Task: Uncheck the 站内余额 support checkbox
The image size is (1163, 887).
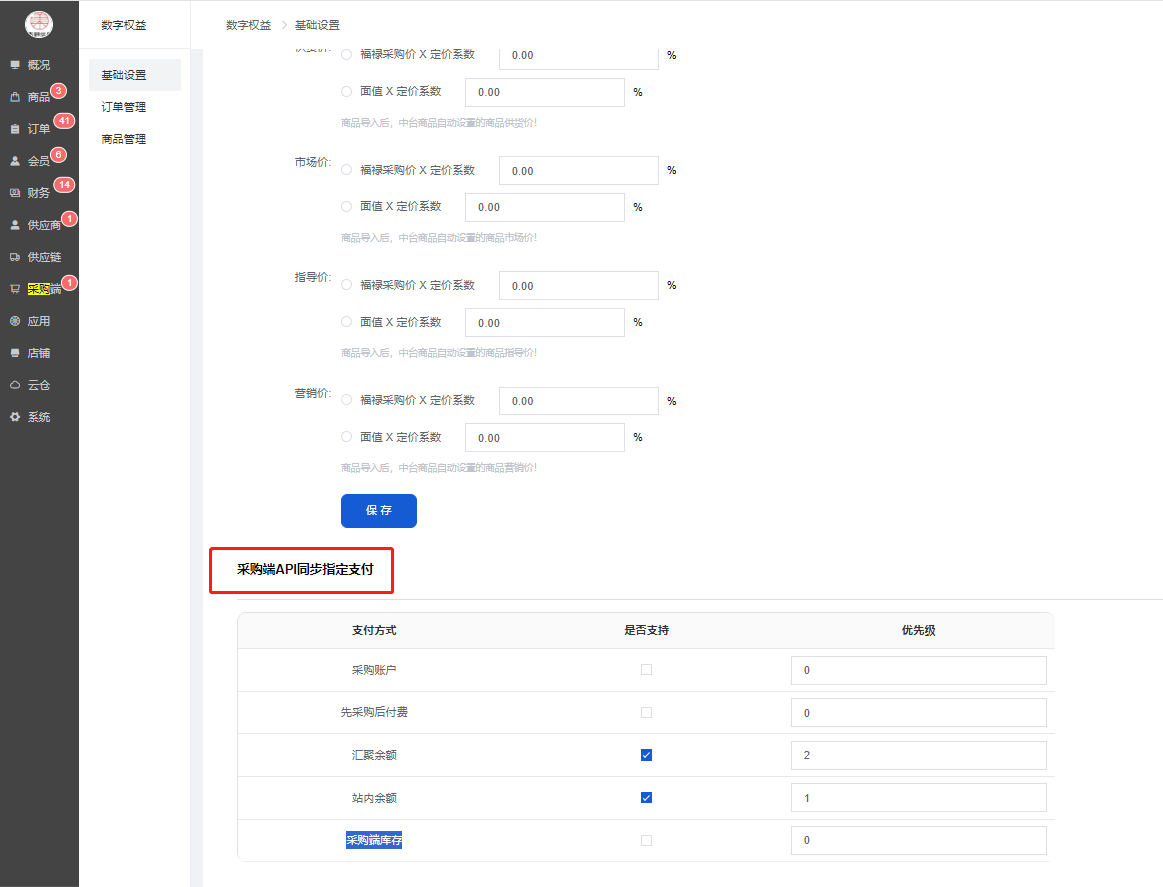Action: pyautogui.click(x=646, y=798)
